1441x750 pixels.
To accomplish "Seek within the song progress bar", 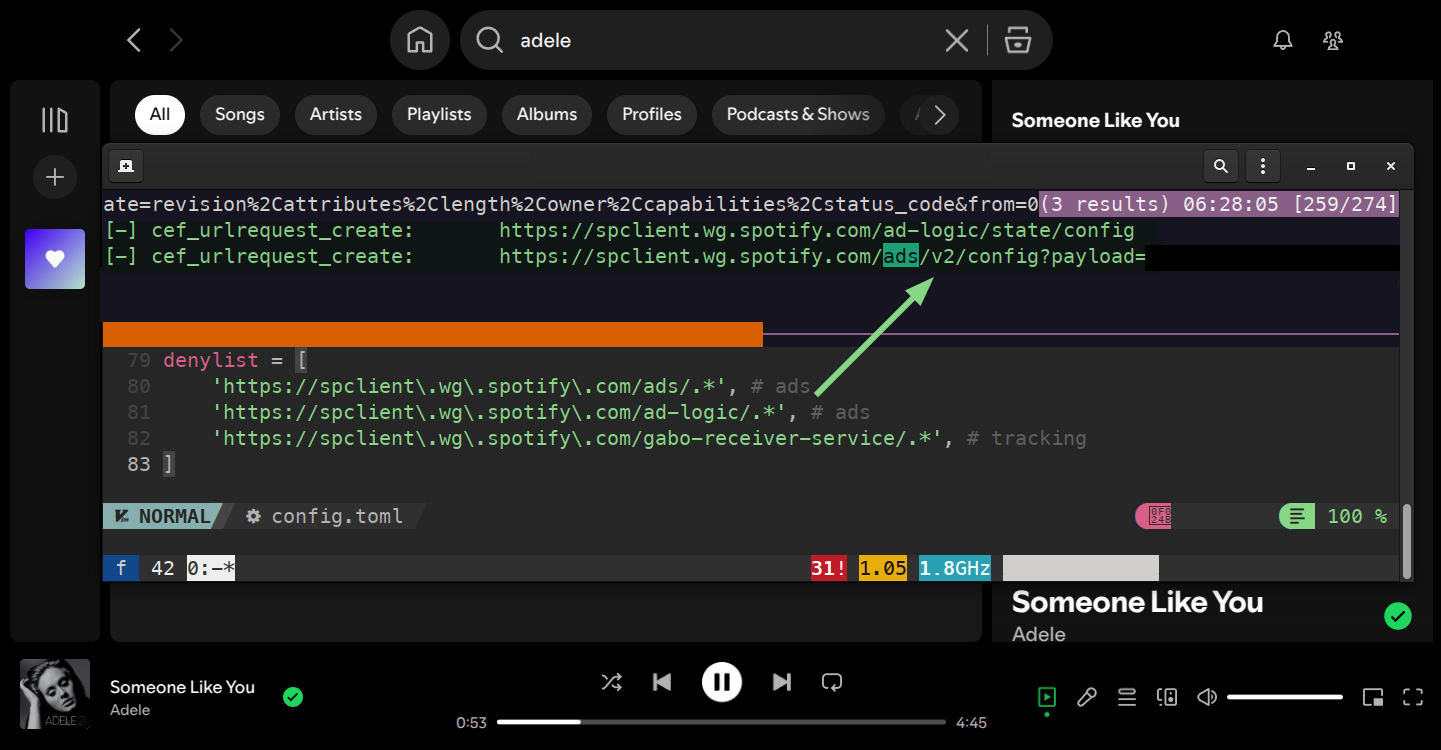I will click(x=721, y=722).
